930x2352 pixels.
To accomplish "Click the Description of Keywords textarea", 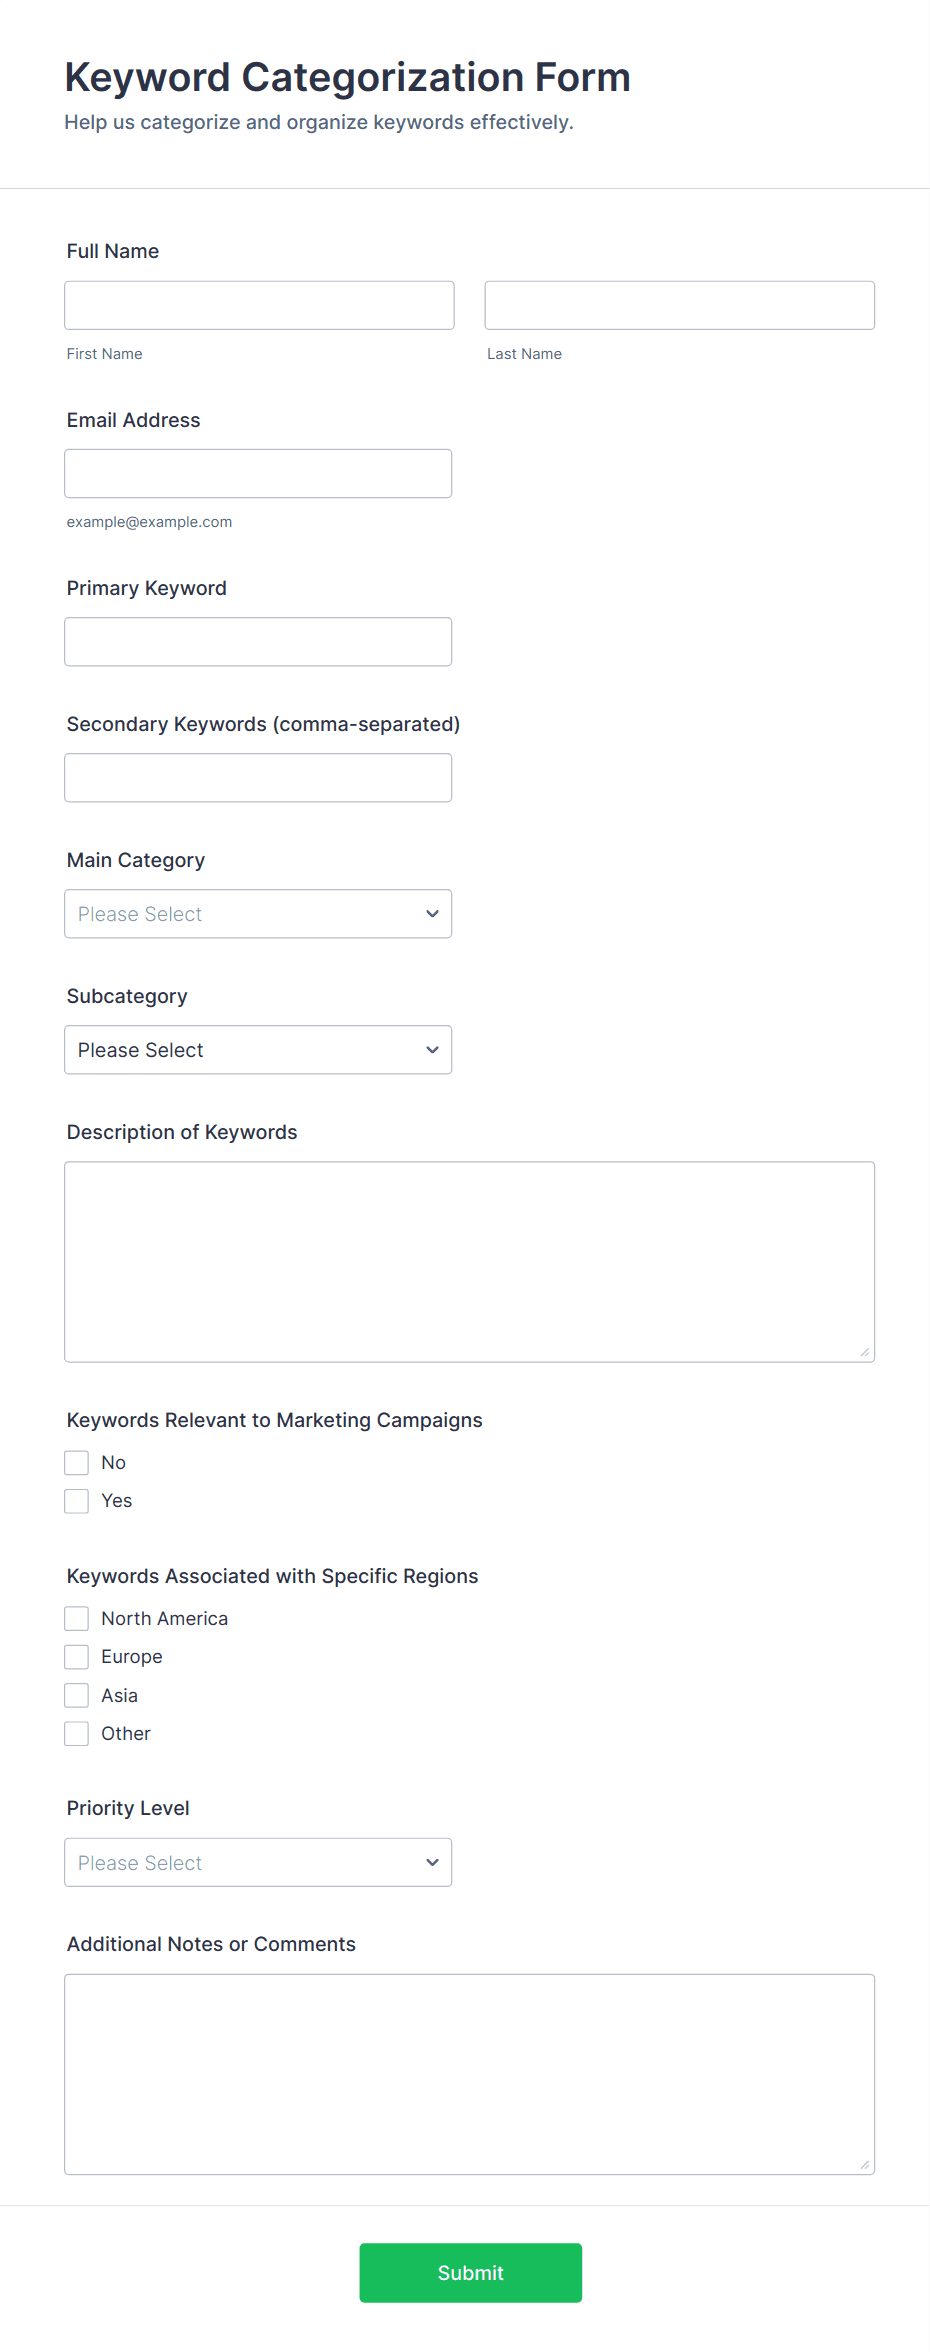I will tap(469, 1261).
